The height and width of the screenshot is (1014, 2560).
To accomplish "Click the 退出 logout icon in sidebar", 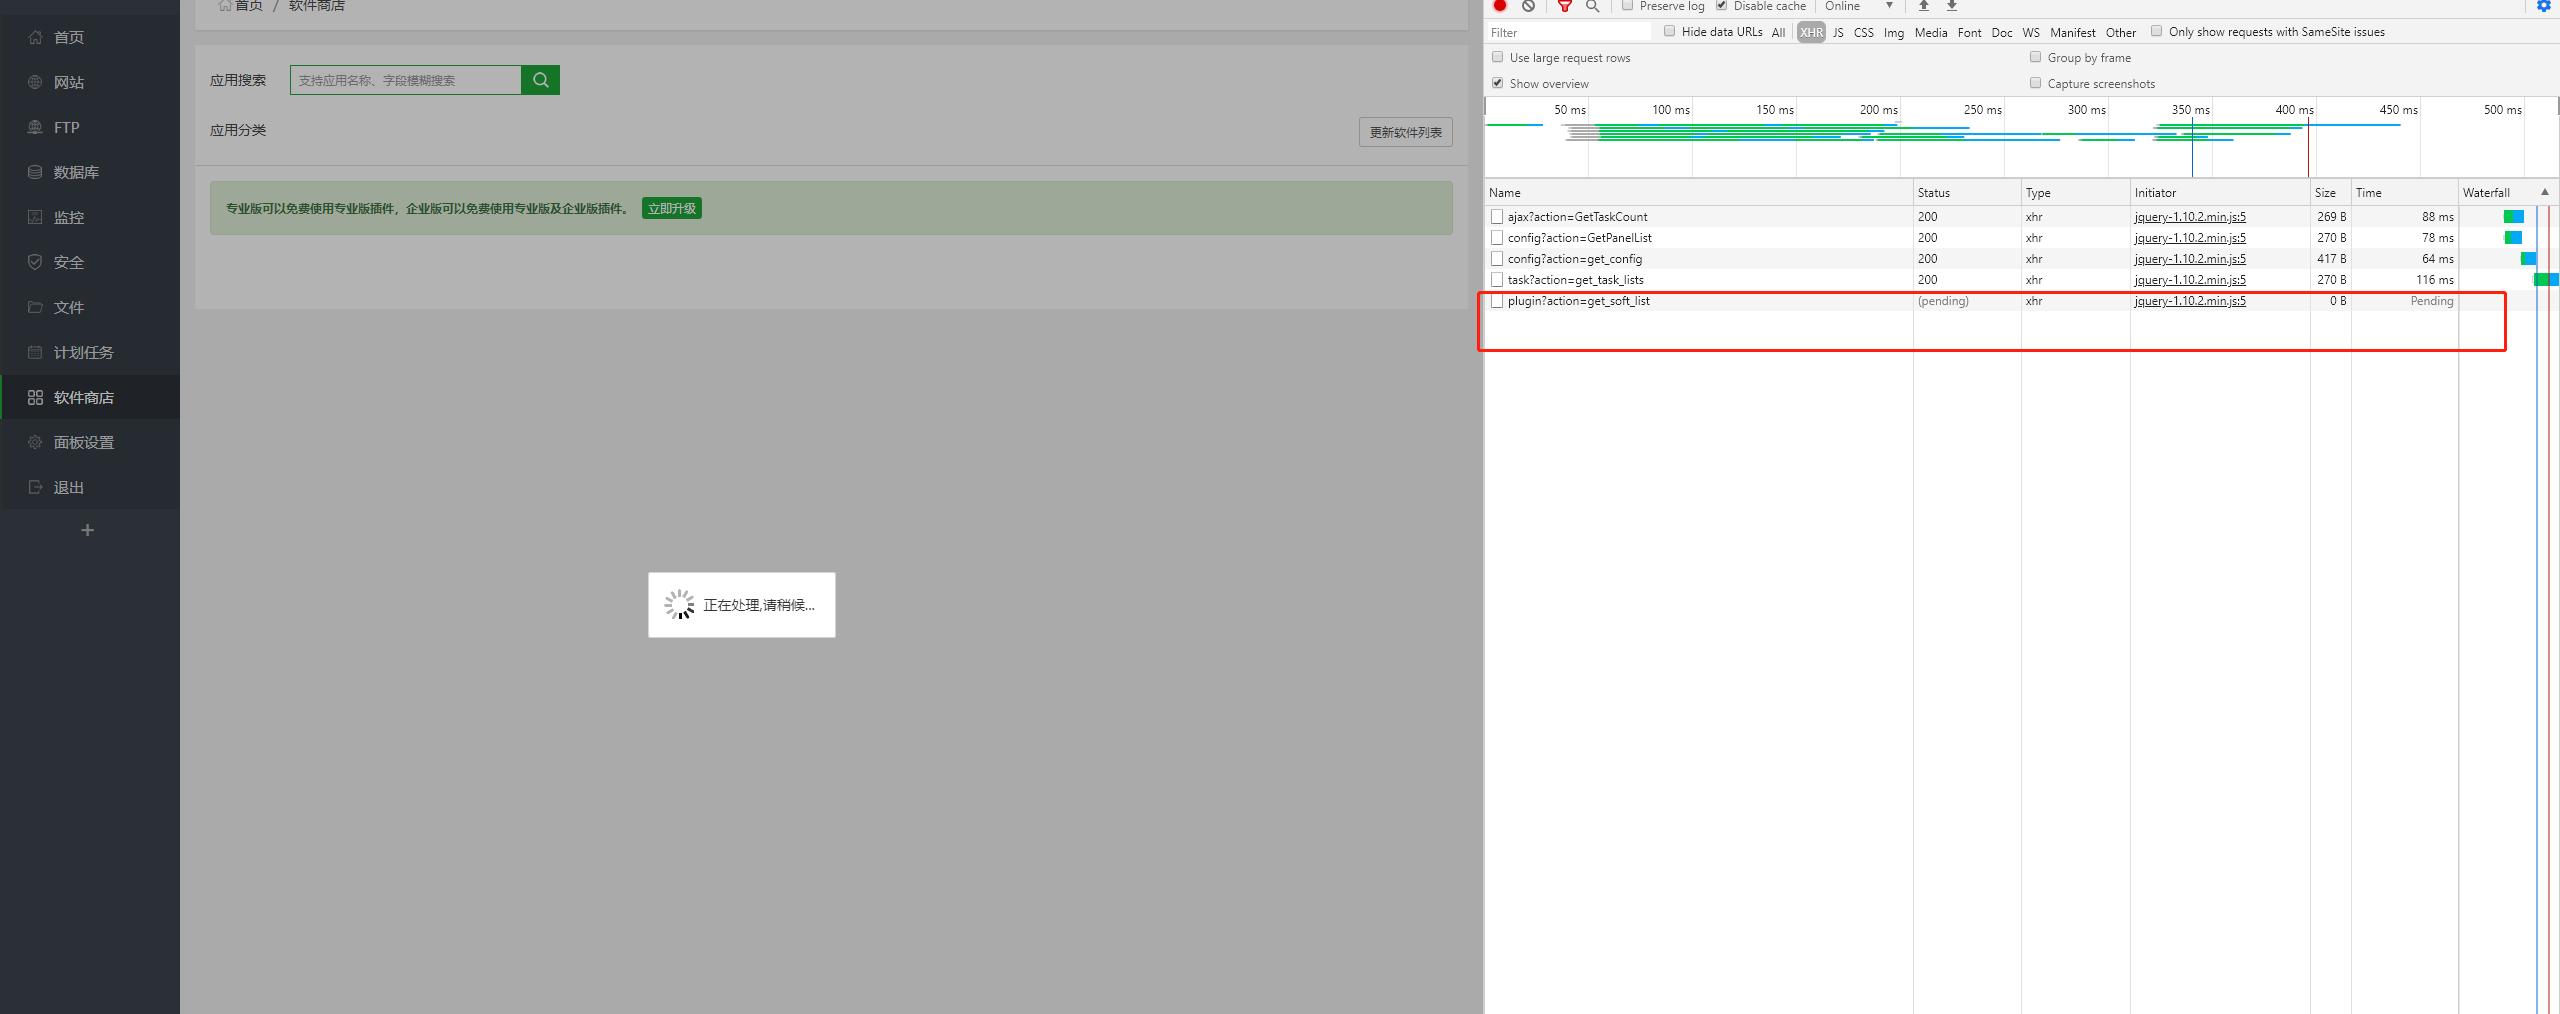I will (x=35, y=487).
